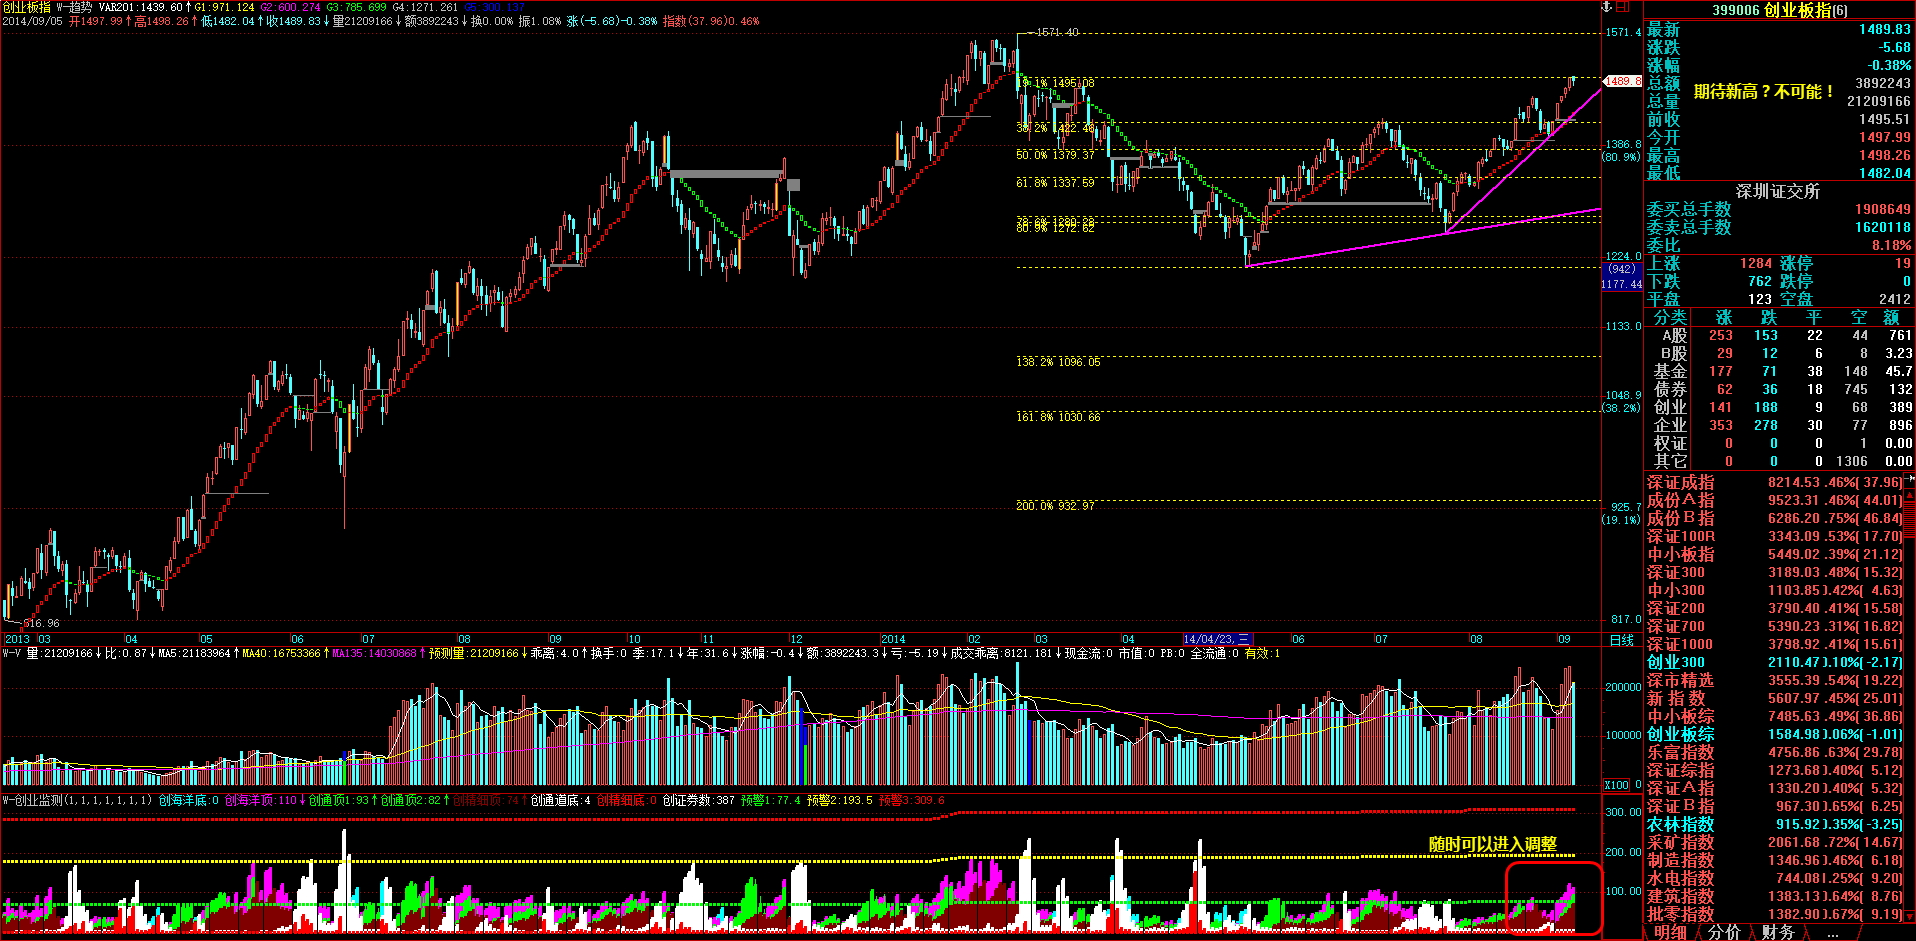Select 创业300 in the index list

[x=1676, y=662]
